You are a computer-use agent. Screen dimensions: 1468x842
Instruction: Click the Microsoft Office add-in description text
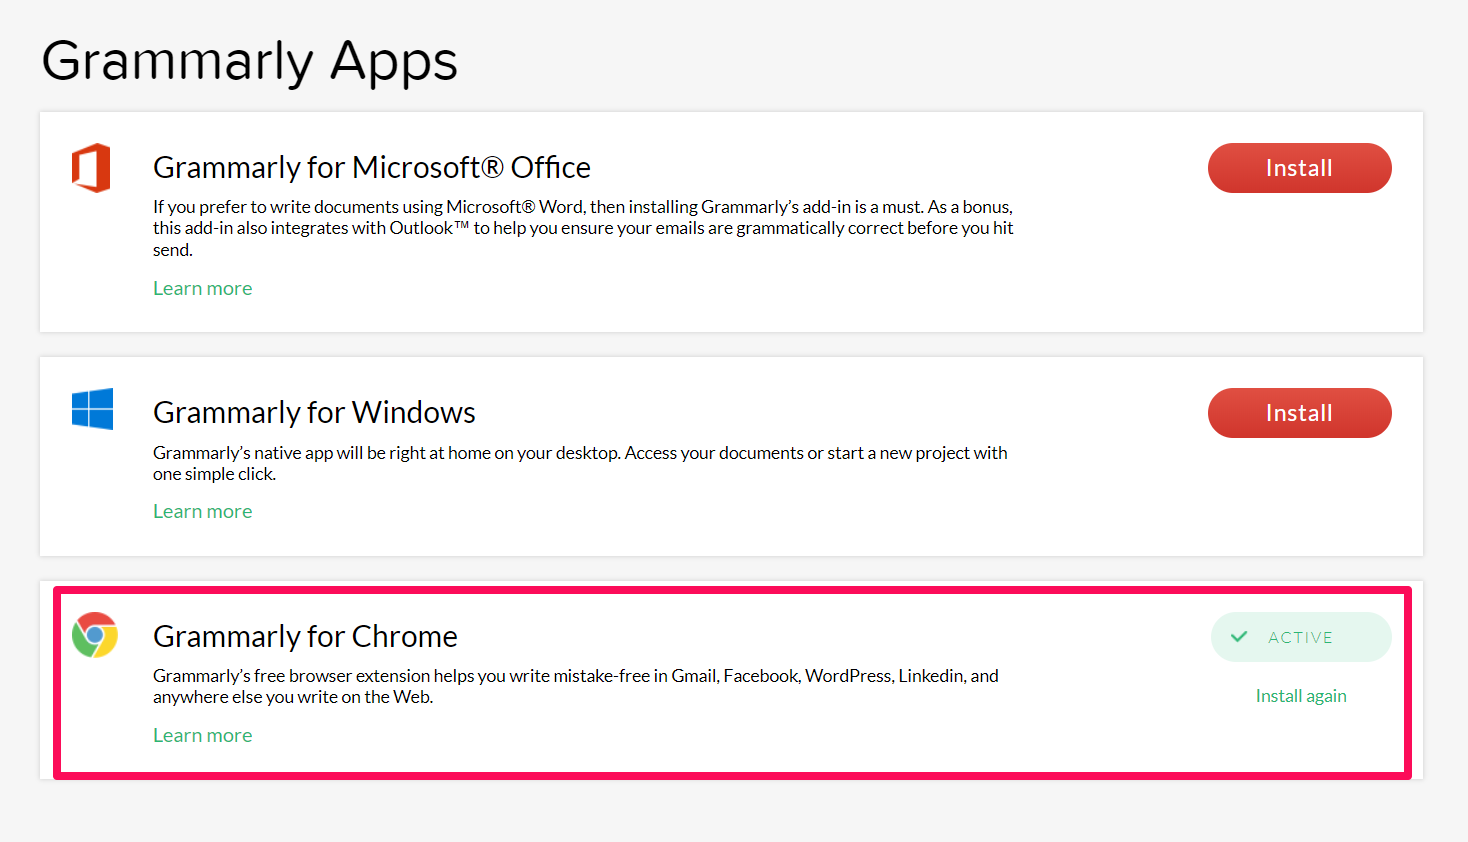(583, 228)
